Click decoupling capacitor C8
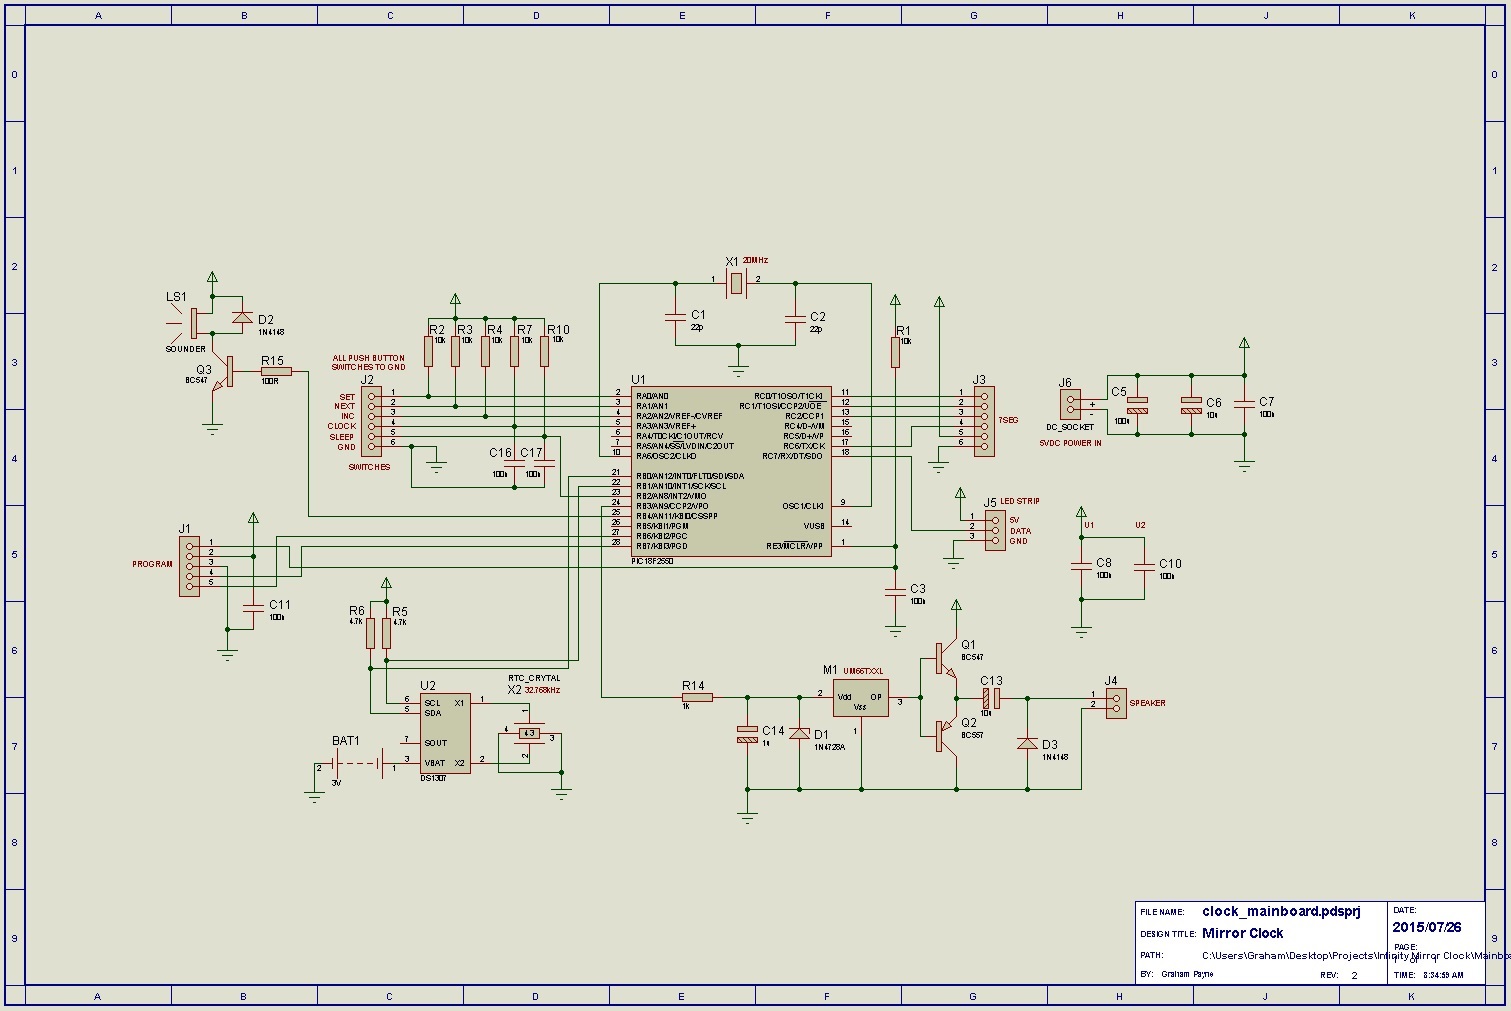This screenshot has height=1011, width=1511. click(1080, 567)
